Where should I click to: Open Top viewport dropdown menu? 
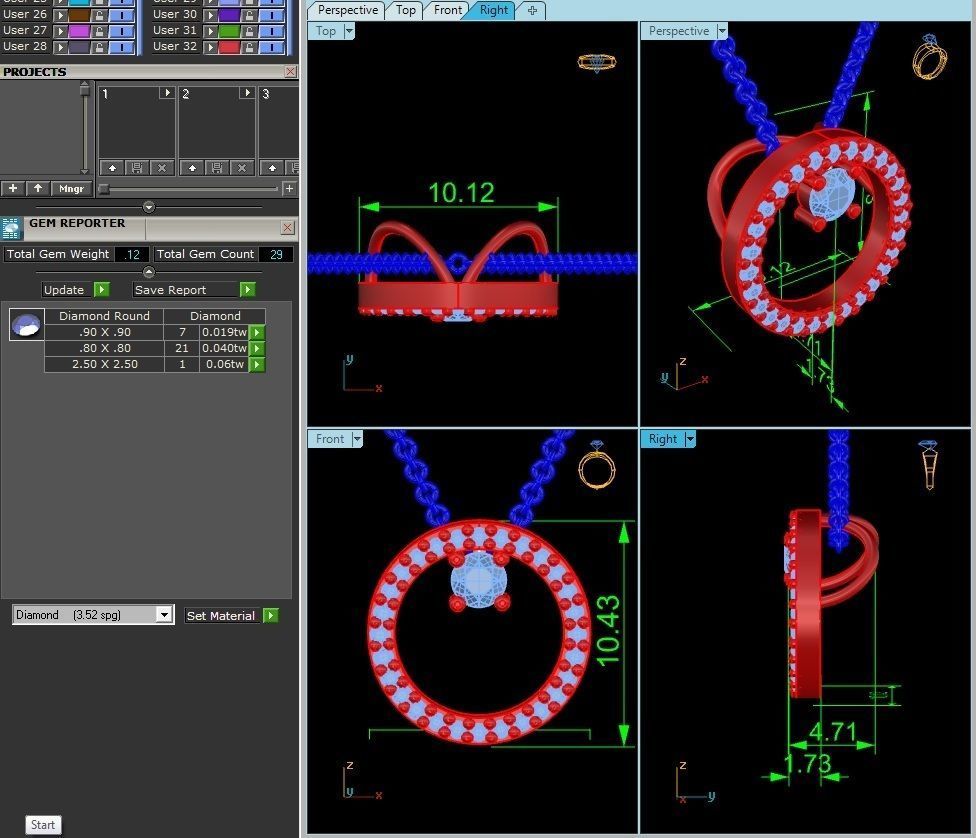pyautogui.click(x=349, y=31)
